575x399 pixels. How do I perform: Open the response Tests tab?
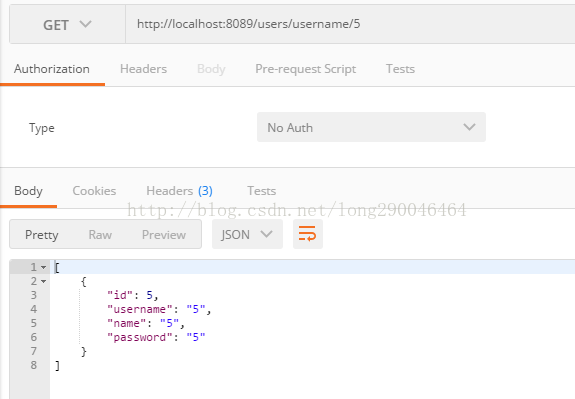(261, 191)
